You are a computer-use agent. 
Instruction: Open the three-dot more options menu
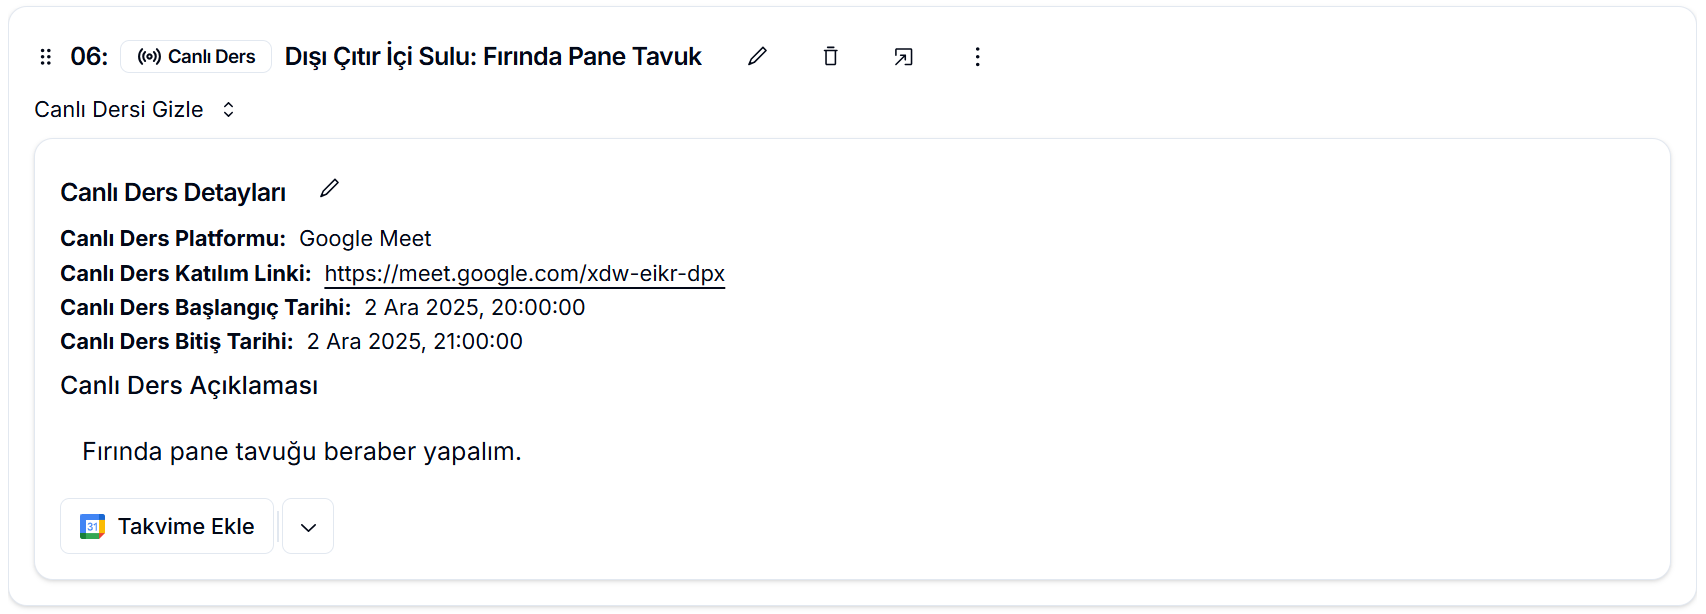977,57
